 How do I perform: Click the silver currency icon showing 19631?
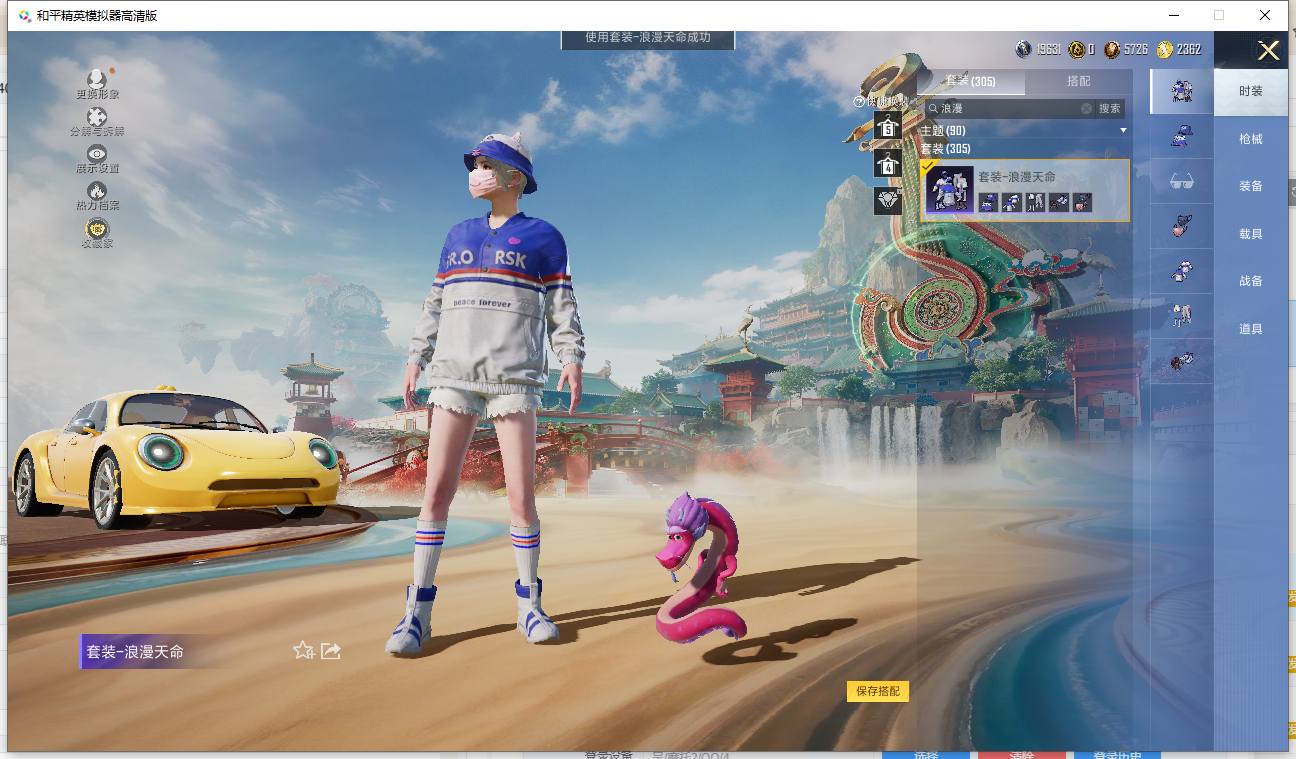tap(1023, 49)
